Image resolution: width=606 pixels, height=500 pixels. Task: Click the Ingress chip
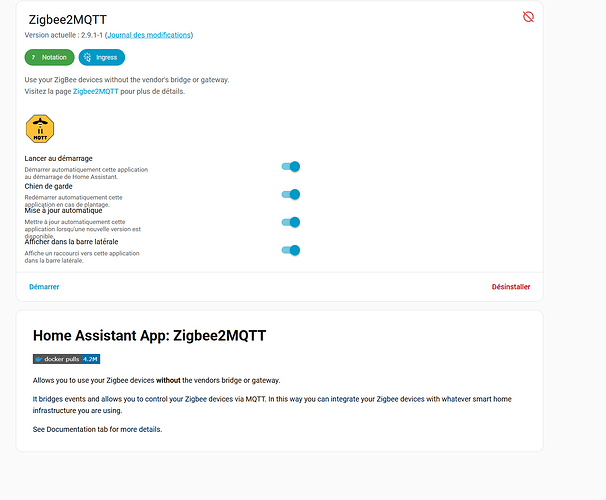(x=102, y=57)
